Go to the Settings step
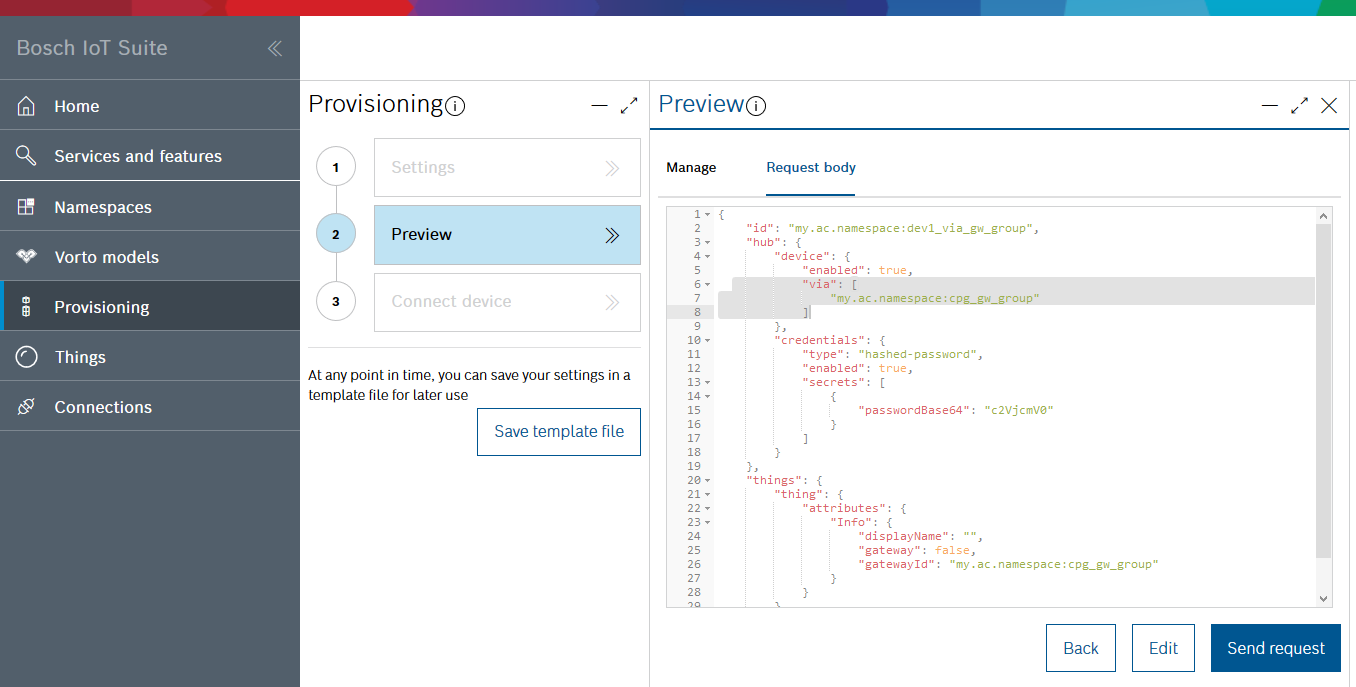The height and width of the screenshot is (687, 1356). pos(507,167)
